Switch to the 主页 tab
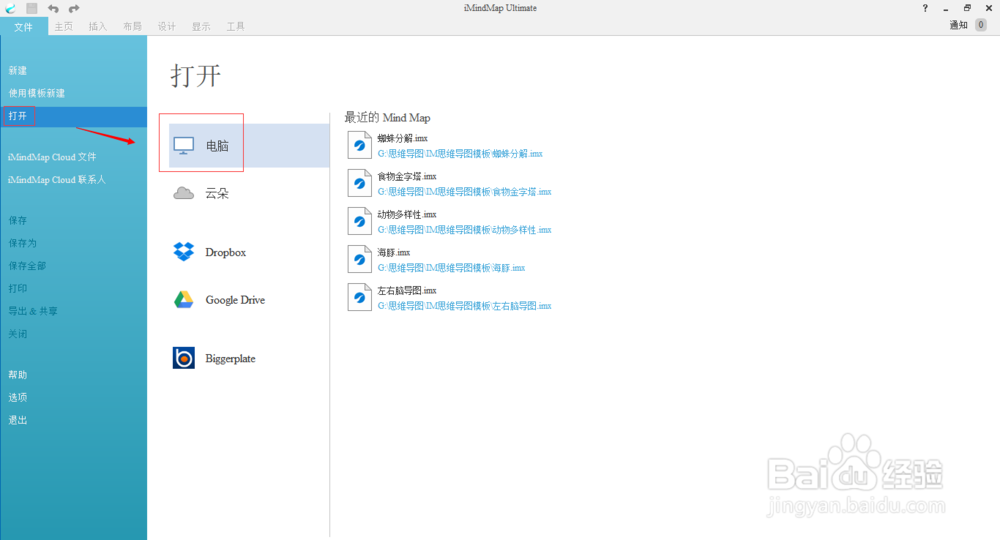The width and height of the screenshot is (1000, 540). (63, 27)
